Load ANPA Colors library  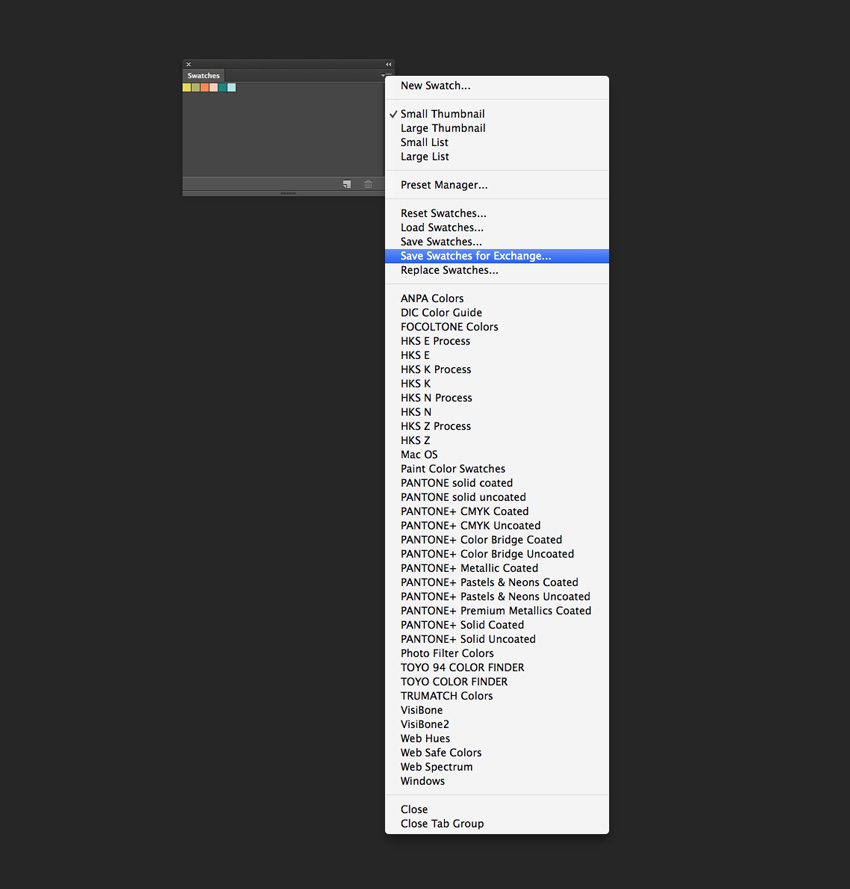[497, 298]
